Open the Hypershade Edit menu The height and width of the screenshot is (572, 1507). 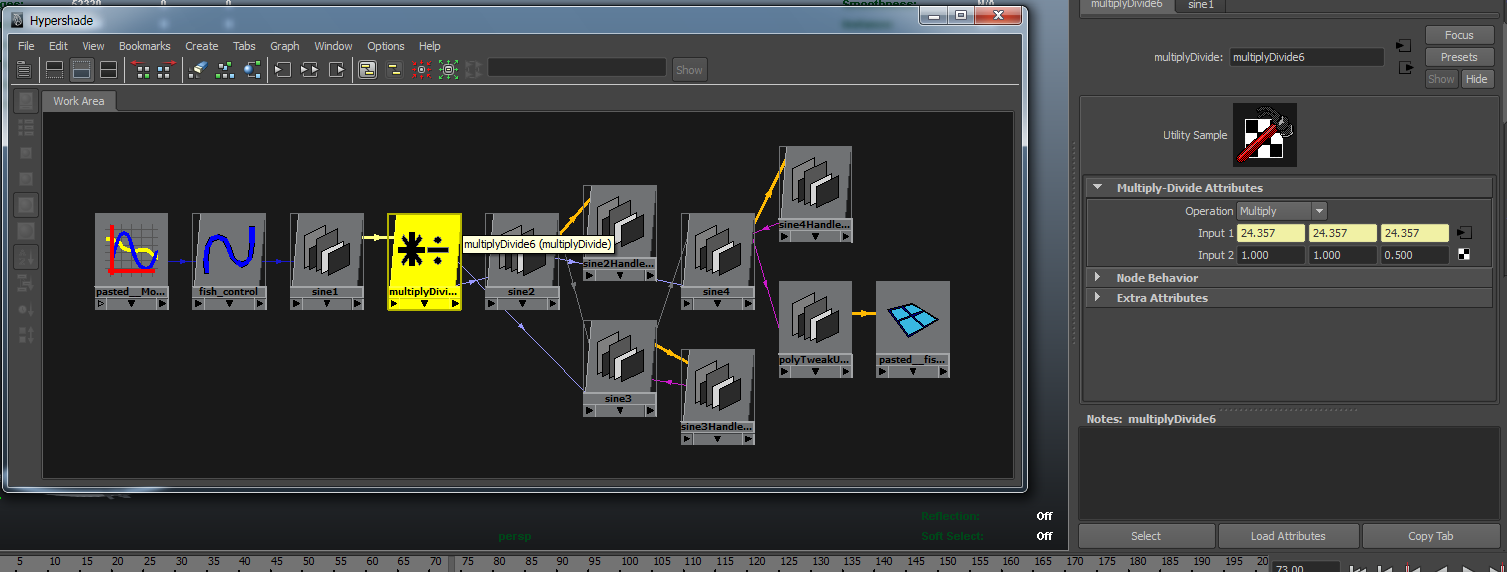point(58,46)
